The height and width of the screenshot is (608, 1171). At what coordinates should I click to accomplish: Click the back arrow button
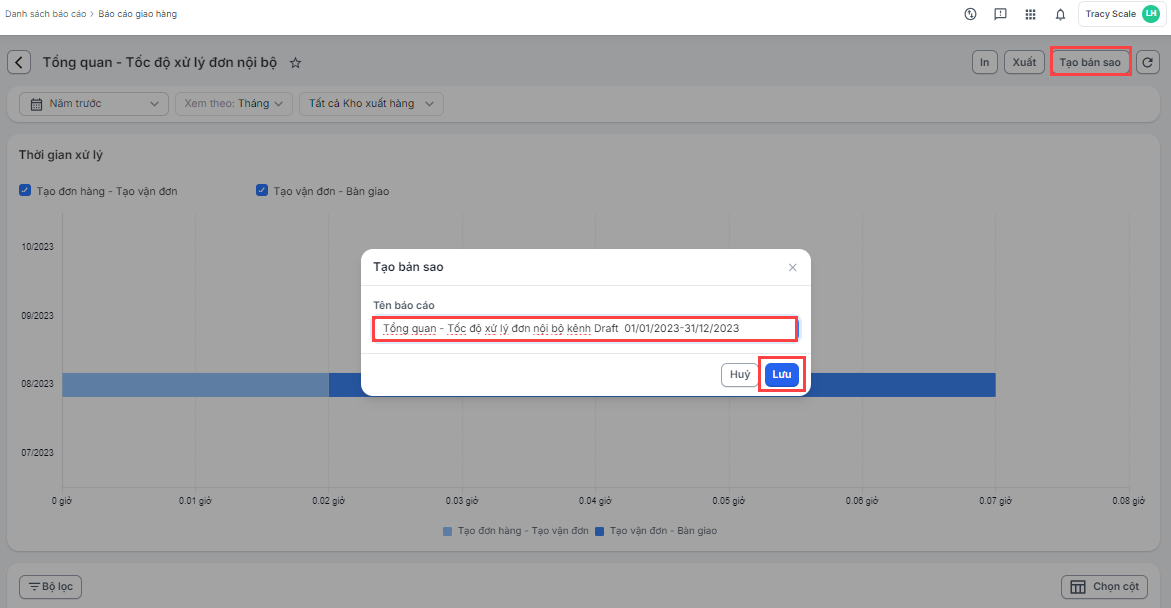[19, 62]
